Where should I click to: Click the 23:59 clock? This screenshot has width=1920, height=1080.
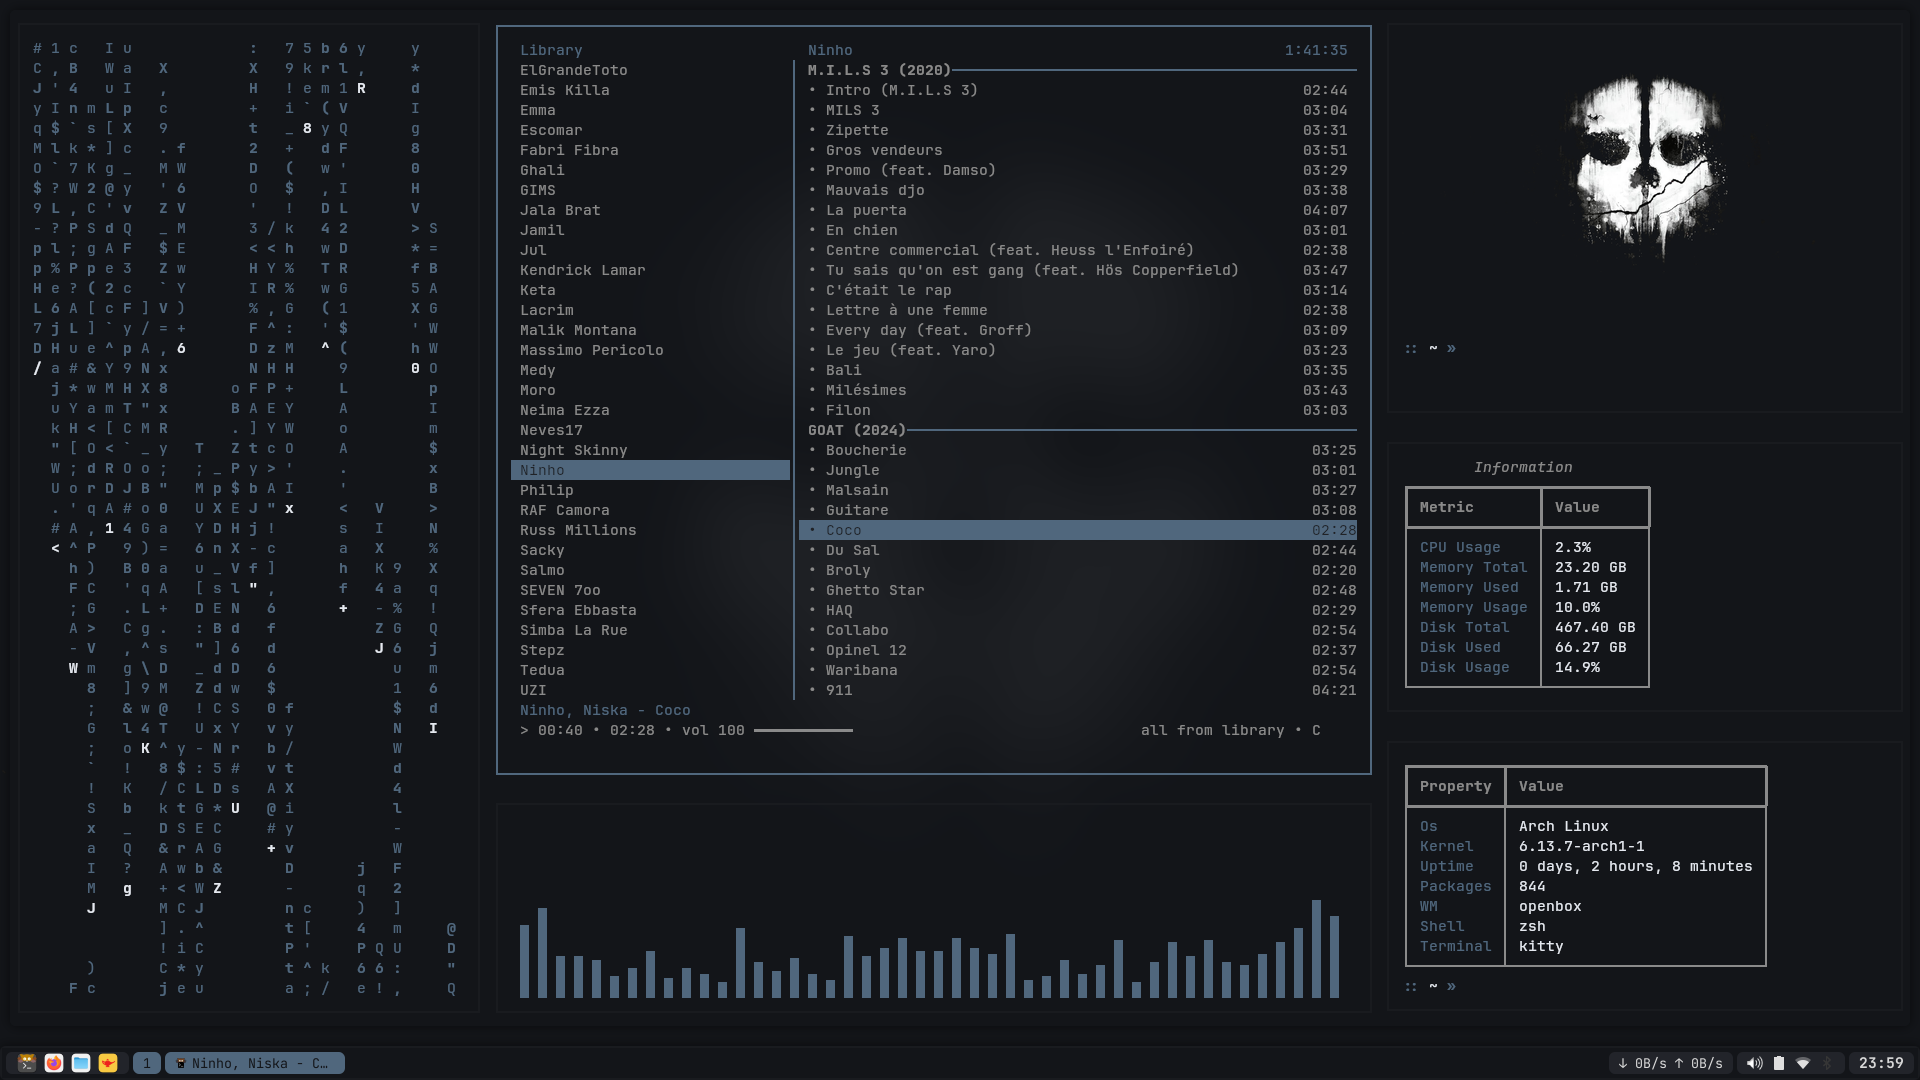tap(1881, 1063)
